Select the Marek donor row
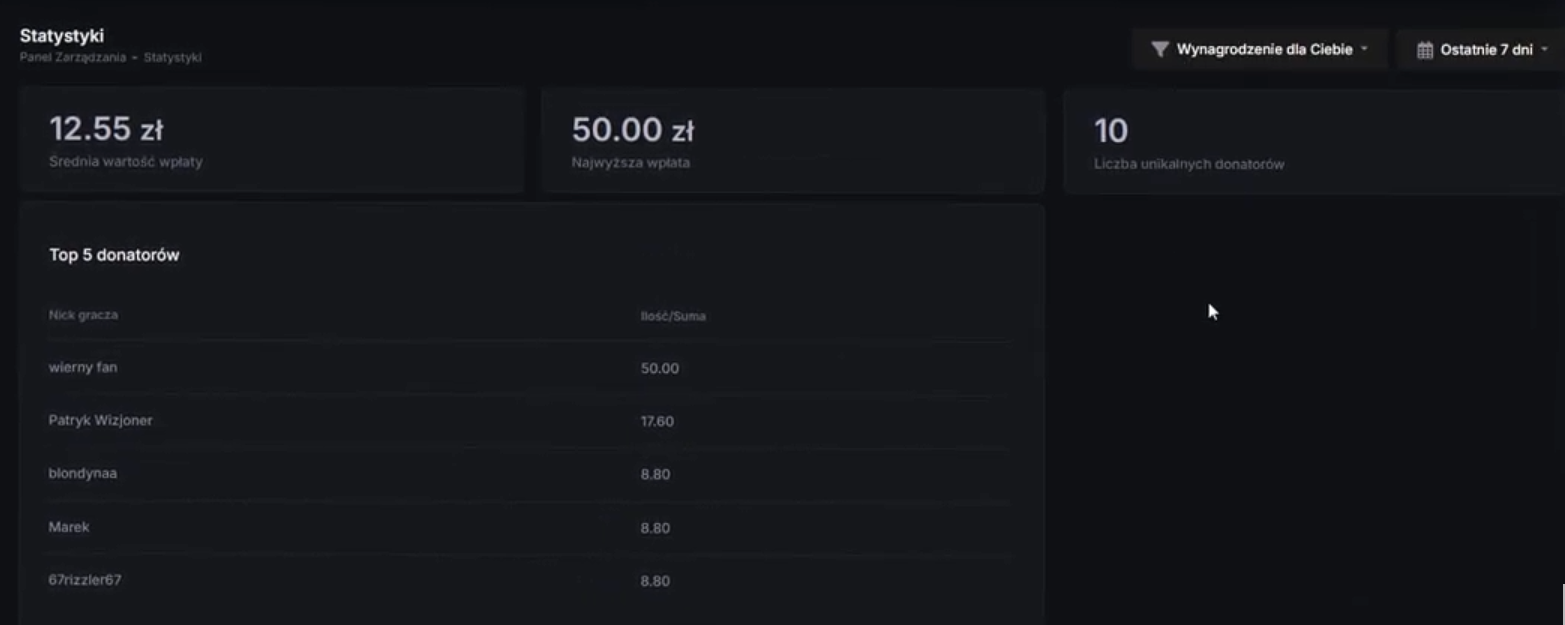 pyautogui.click(x=530, y=527)
